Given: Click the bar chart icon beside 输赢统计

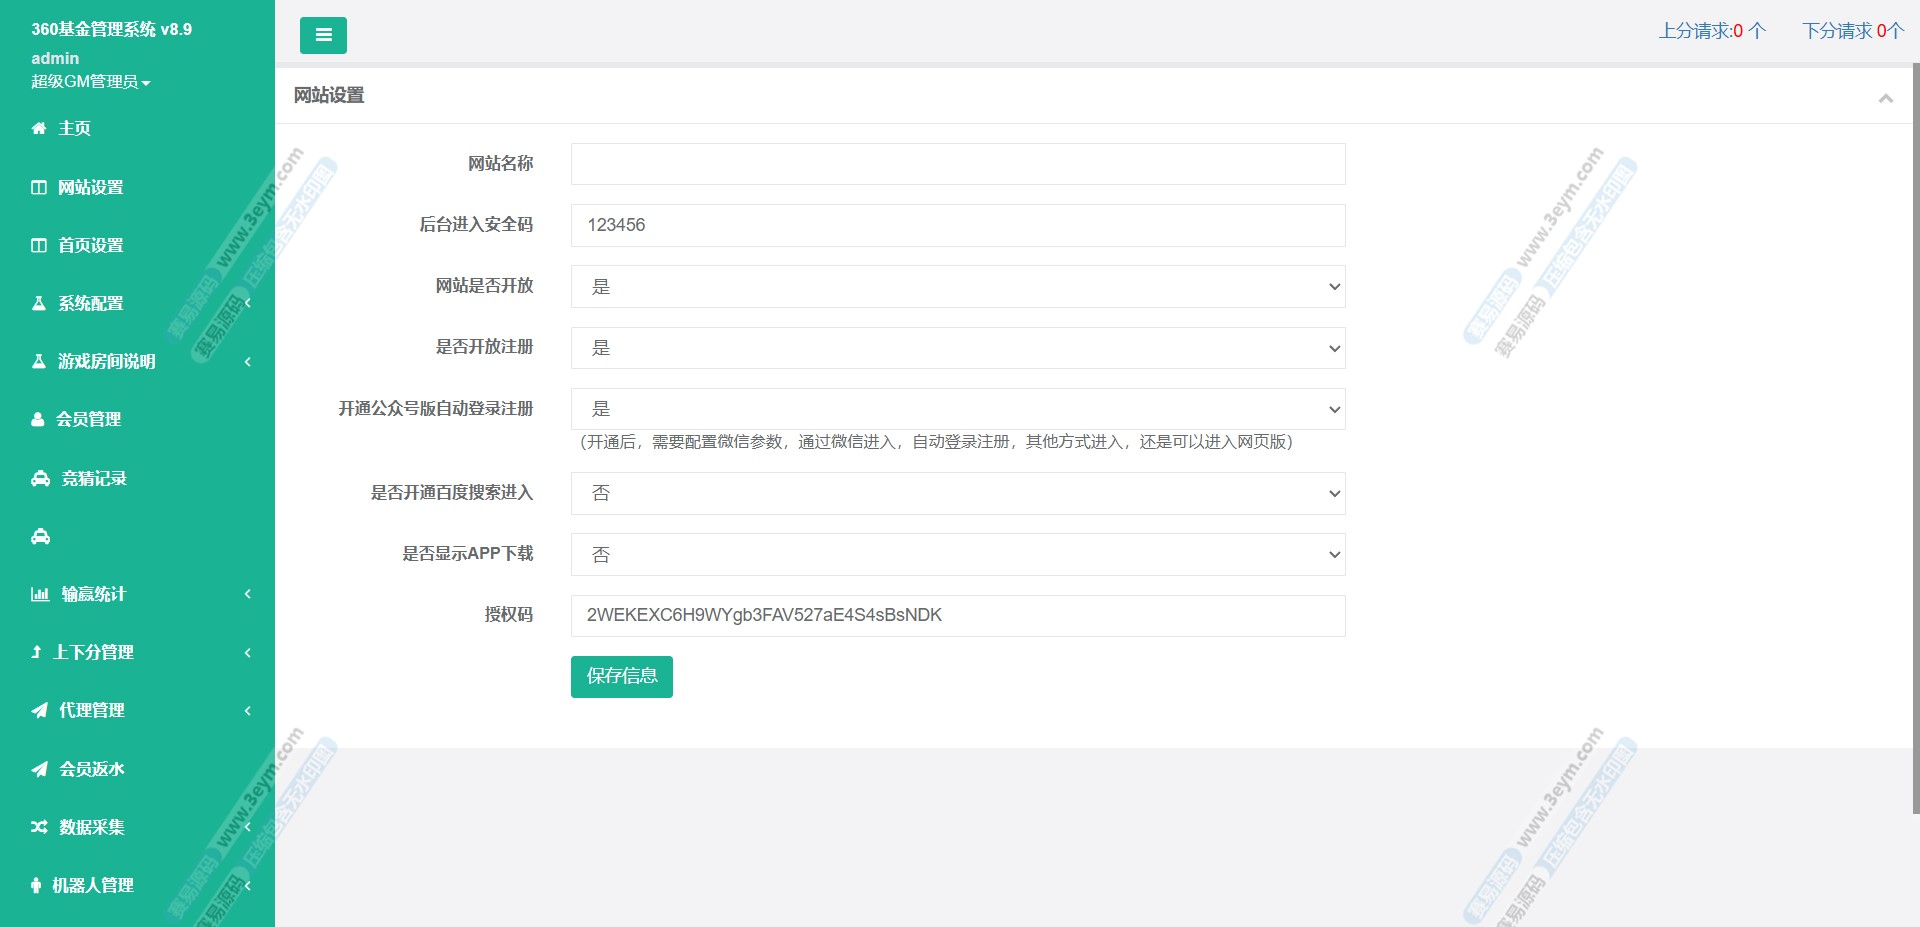Looking at the screenshot, I should pos(40,594).
